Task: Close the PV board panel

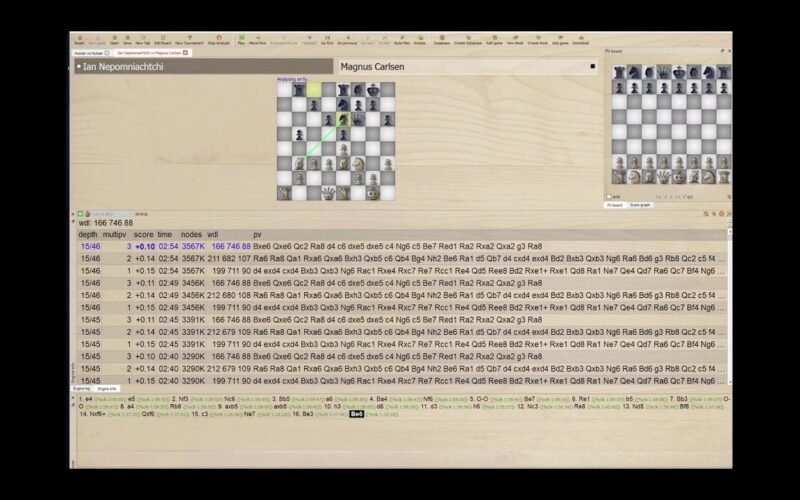Action: 730,51
